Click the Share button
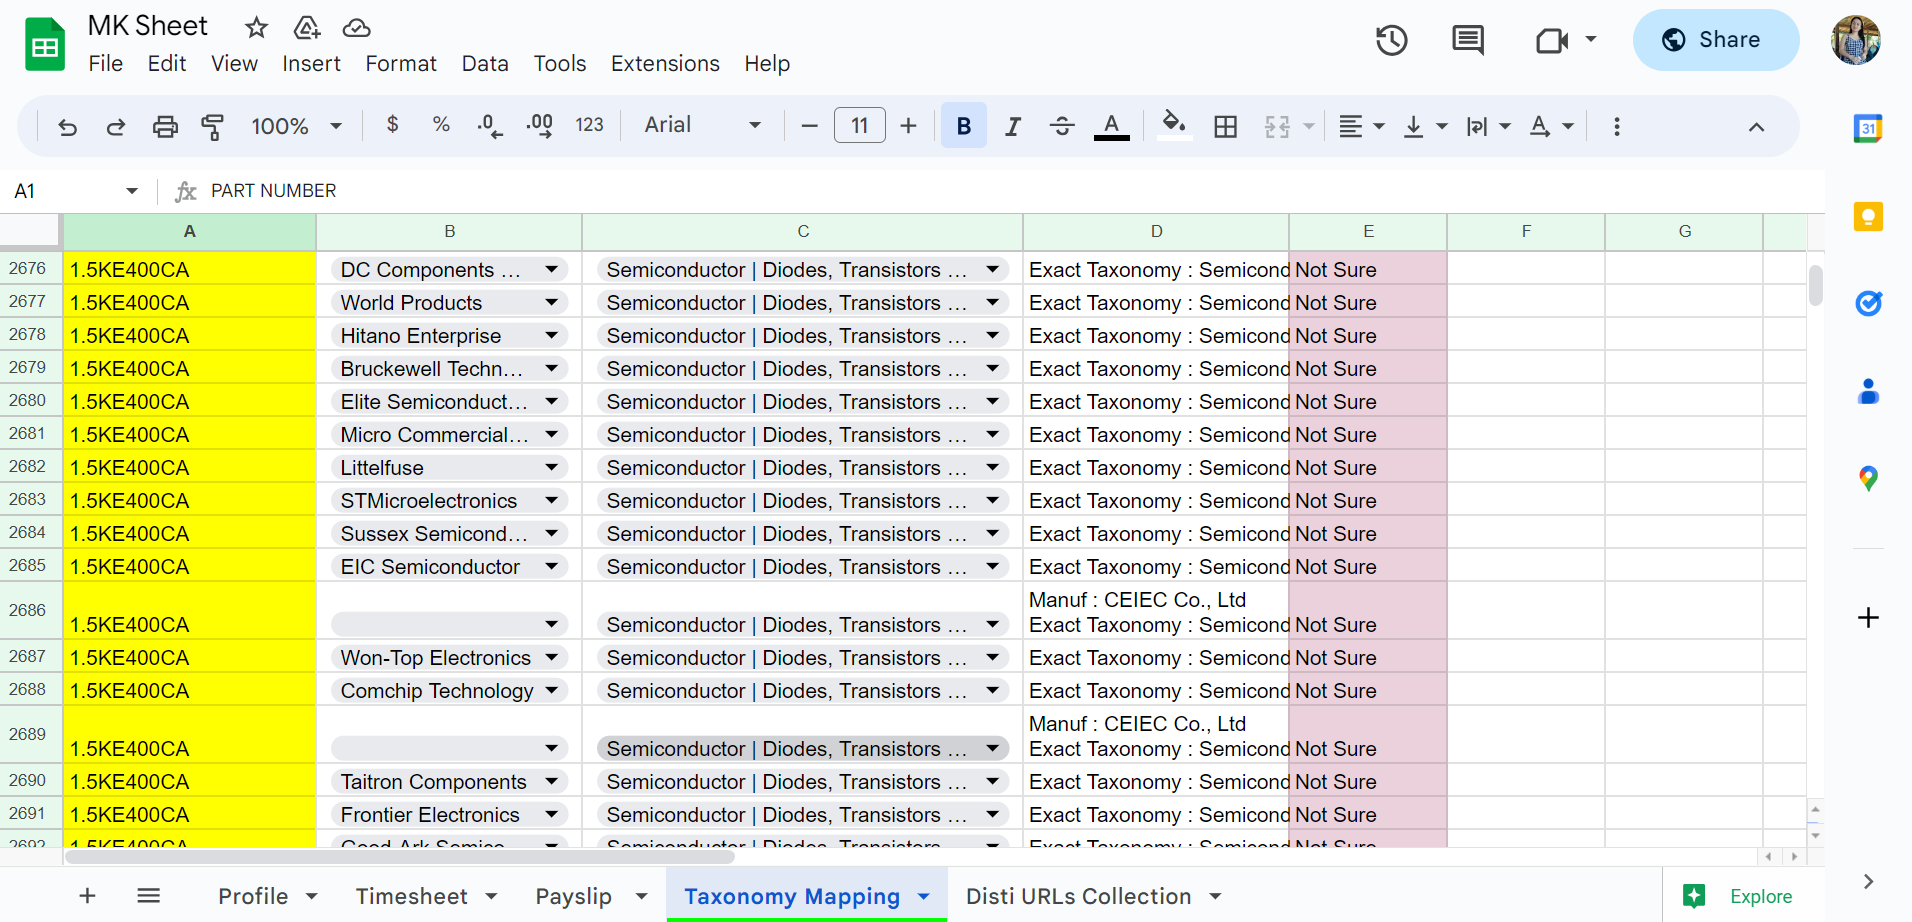Image resolution: width=1912 pixels, height=922 pixels. [x=1716, y=40]
